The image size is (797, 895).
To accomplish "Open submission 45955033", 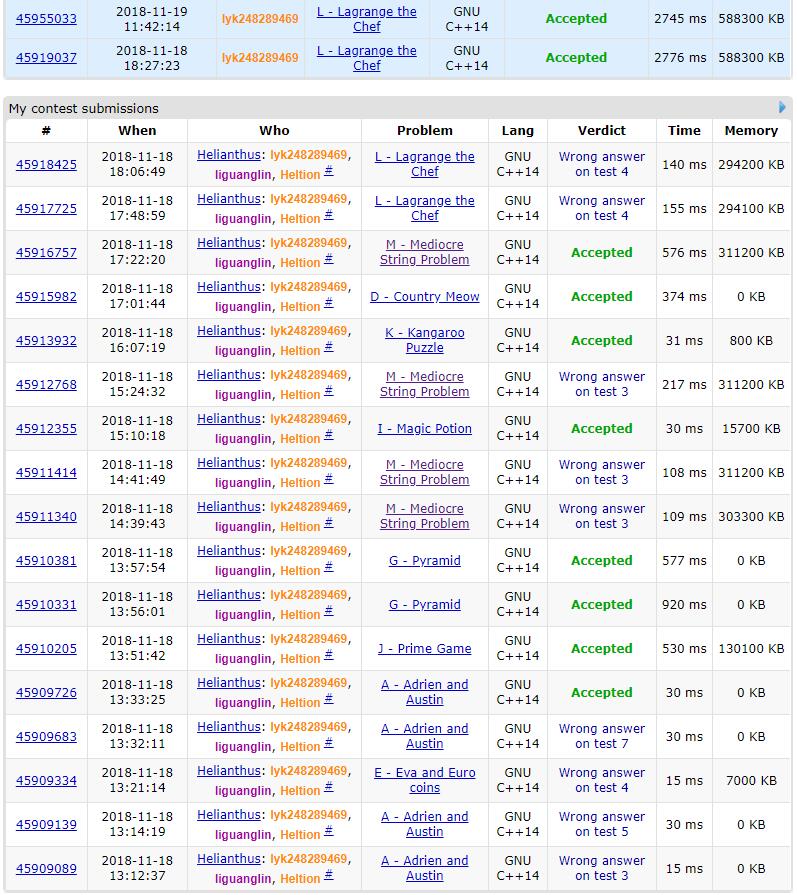I will [x=46, y=19].
